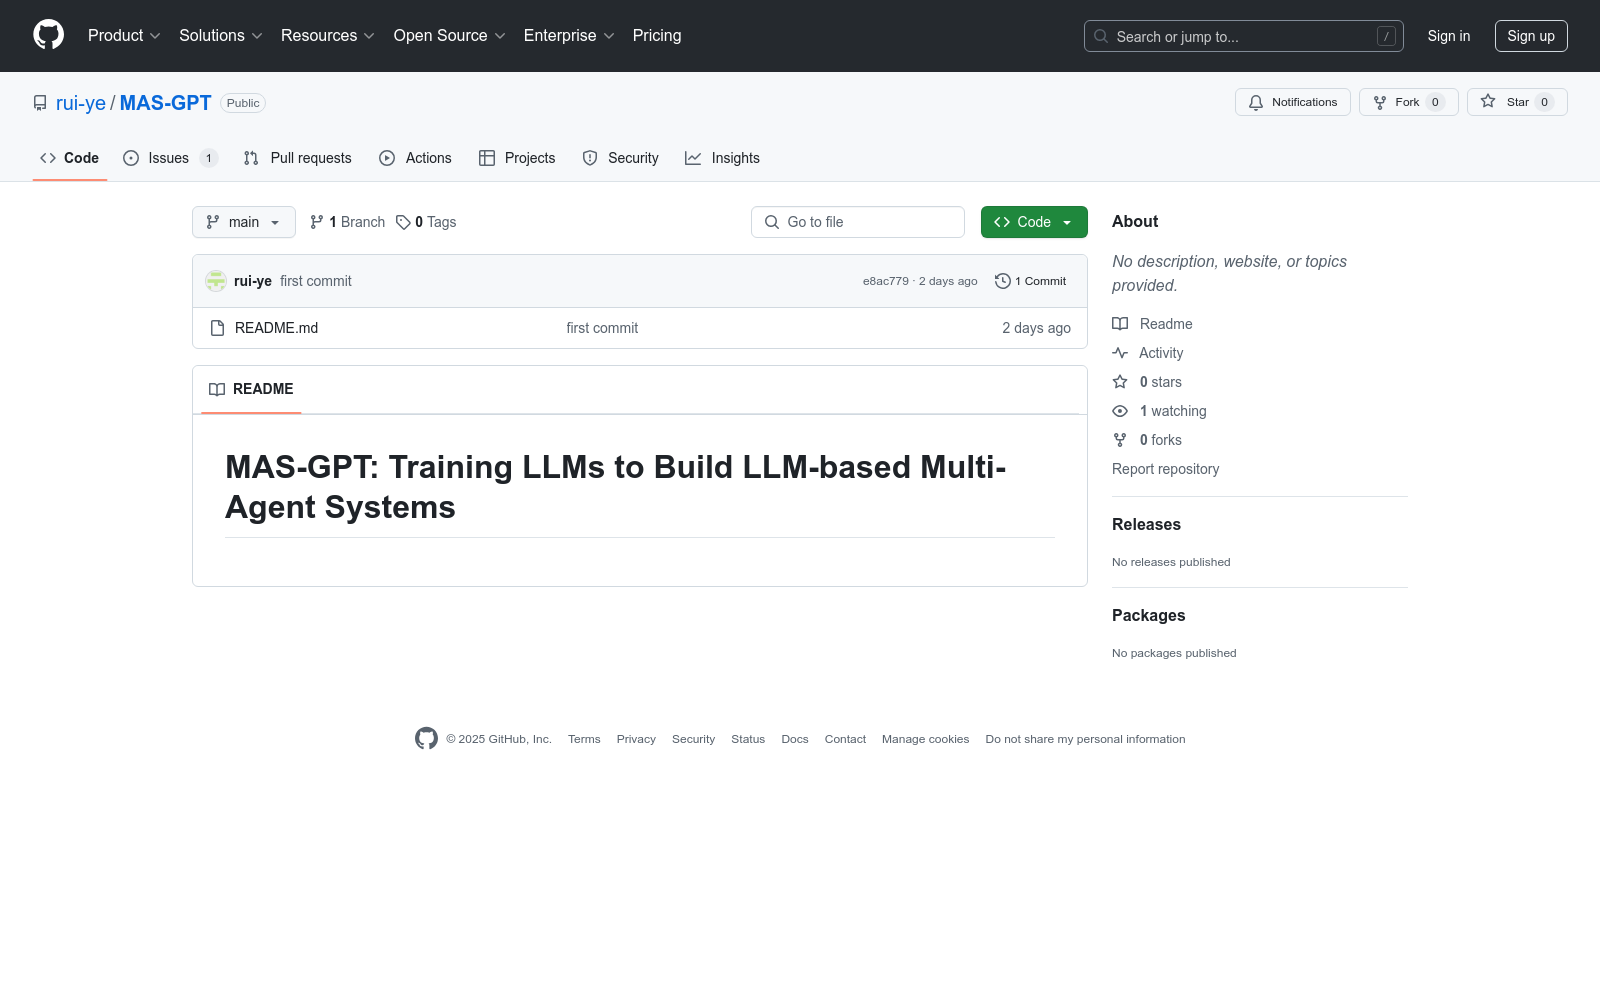Open the rui-ye owner profile link
This screenshot has width=1600, height=1000.
coord(81,103)
